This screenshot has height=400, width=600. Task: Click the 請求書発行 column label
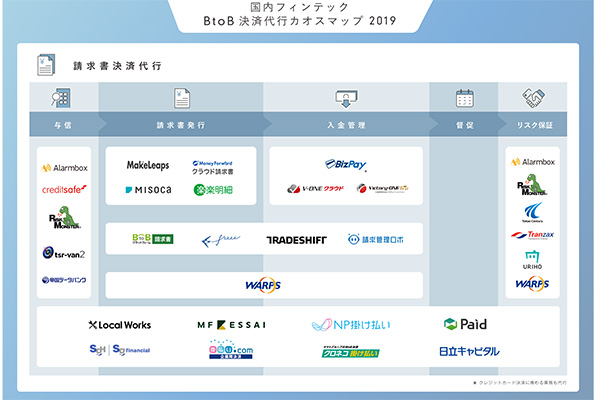181,125
